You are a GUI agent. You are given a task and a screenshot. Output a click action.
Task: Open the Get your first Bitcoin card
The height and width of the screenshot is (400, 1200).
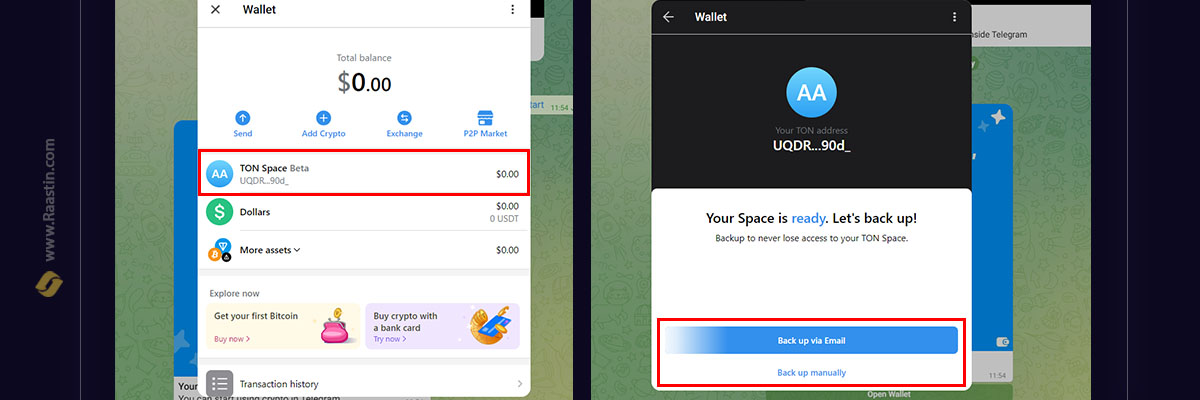pos(283,326)
